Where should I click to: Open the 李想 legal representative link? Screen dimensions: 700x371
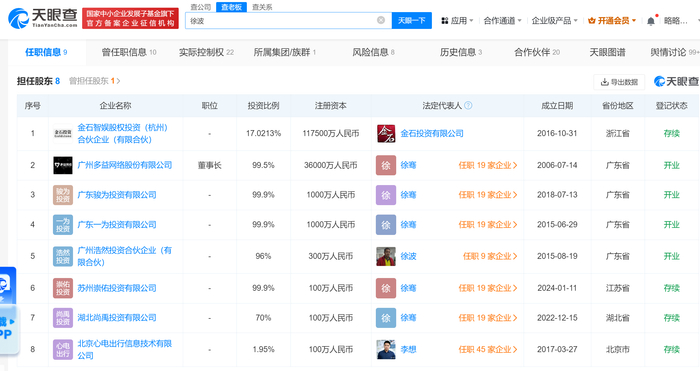tap(408, 350)
